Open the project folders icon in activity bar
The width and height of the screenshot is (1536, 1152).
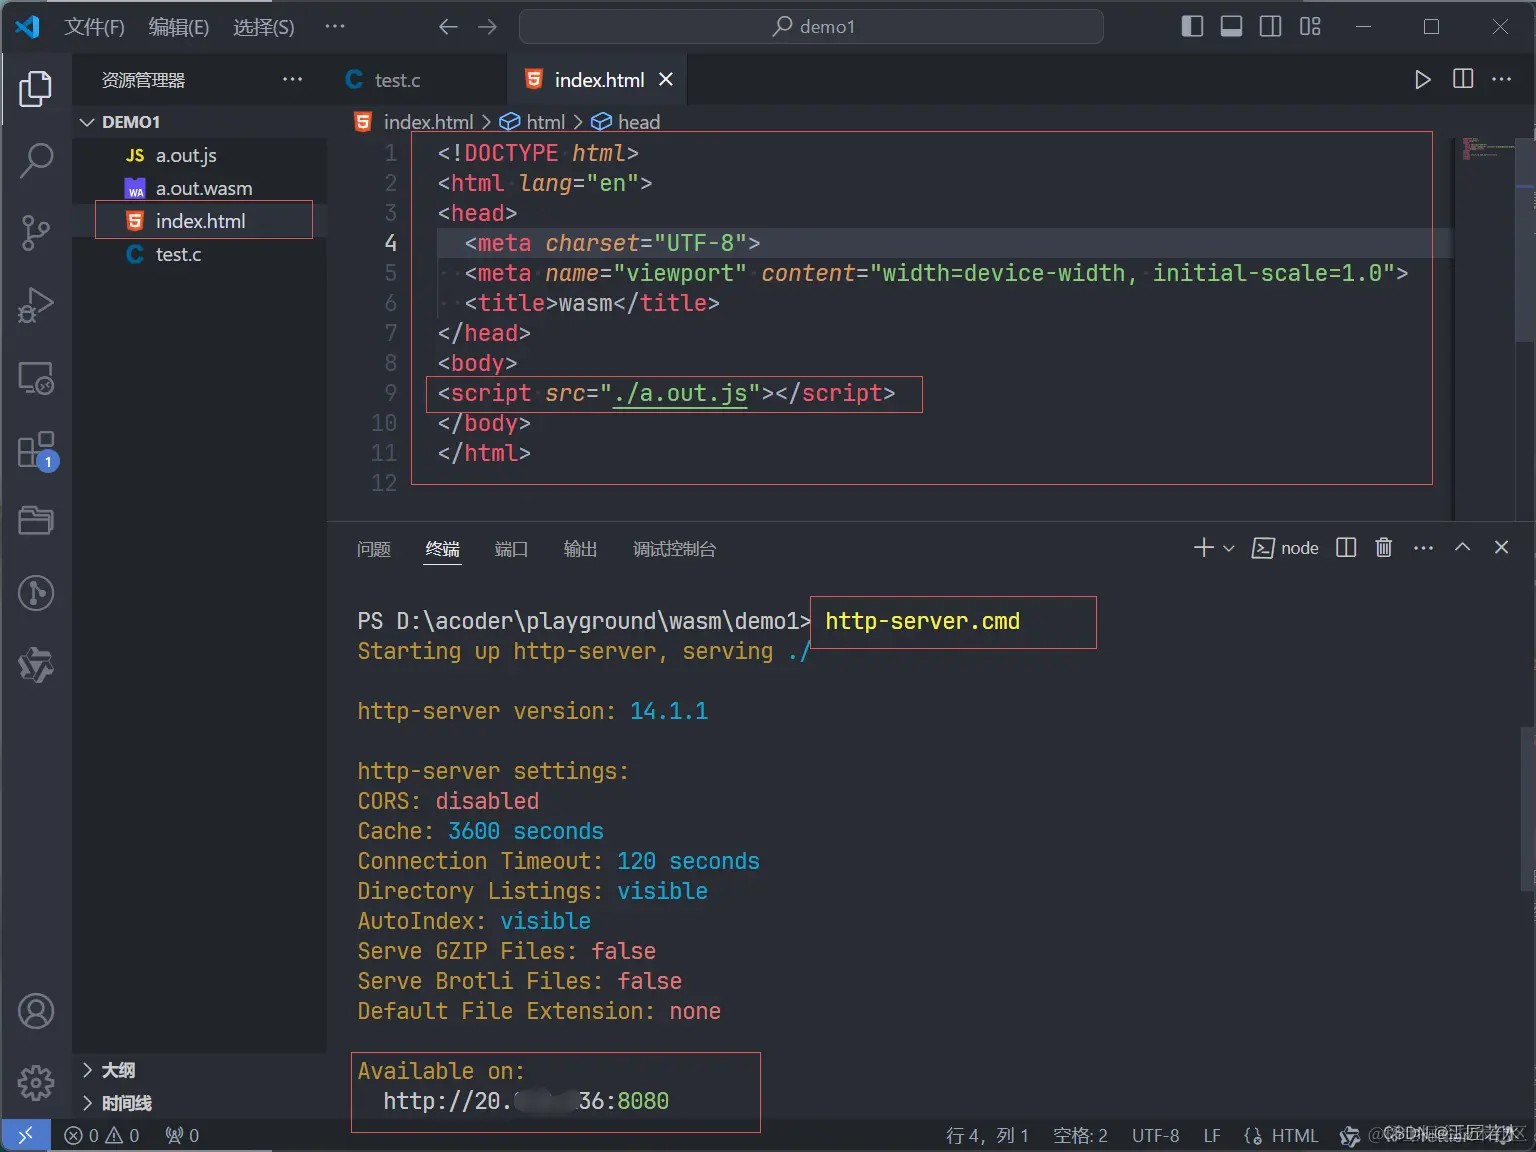coord(36,521)
